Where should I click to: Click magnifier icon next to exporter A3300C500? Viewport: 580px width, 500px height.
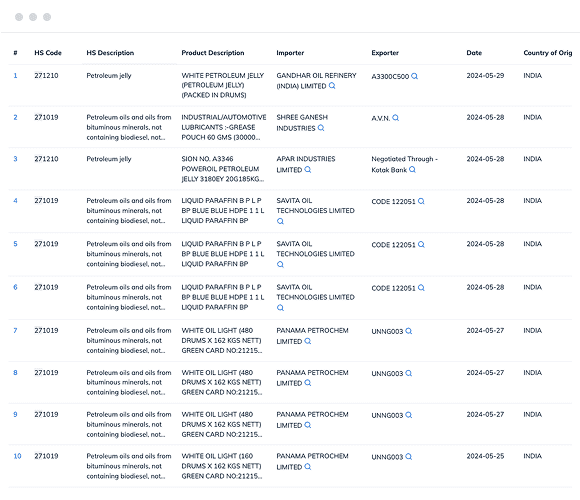point(415,76)
